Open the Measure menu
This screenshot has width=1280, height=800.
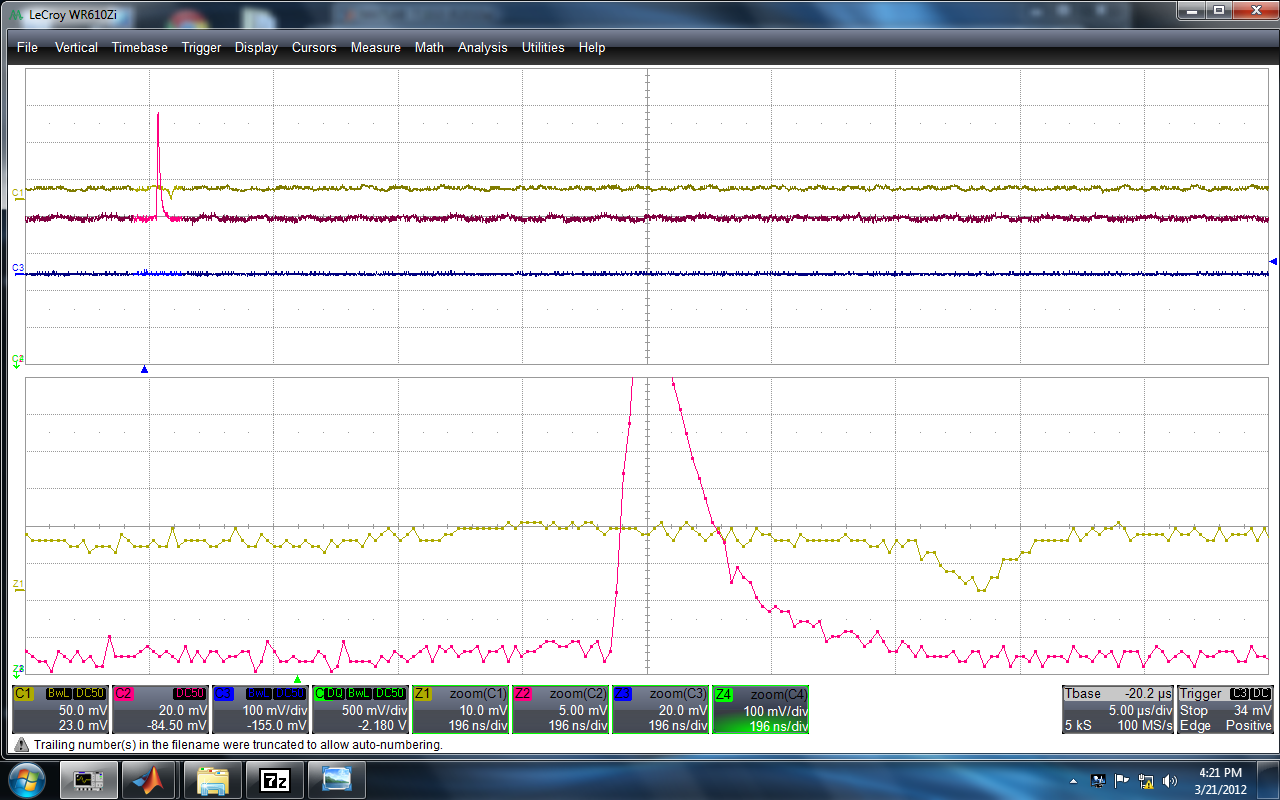[376, 47]
